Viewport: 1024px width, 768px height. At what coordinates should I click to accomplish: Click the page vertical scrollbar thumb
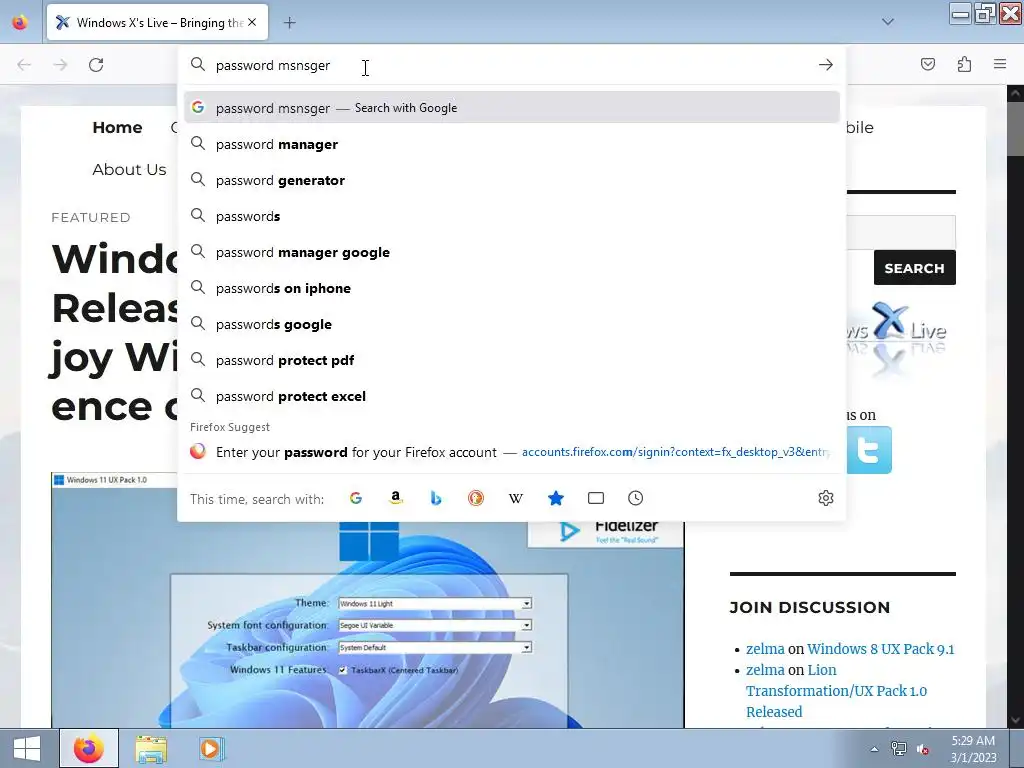pyautogui.click(x=1016, y=128)
